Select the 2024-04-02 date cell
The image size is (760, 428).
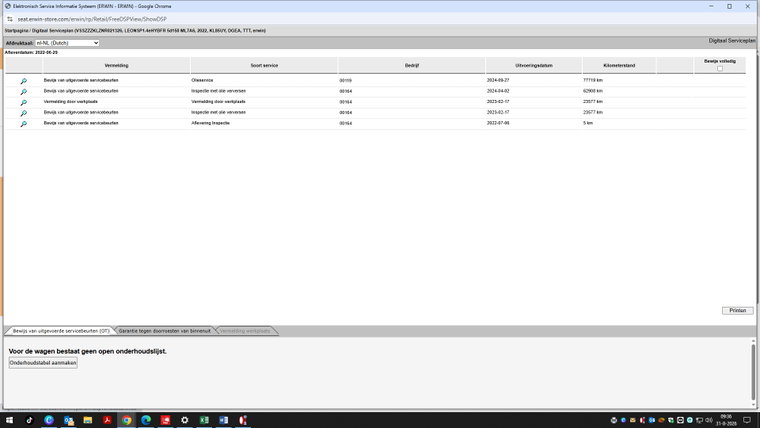click(x=498, y=91)
